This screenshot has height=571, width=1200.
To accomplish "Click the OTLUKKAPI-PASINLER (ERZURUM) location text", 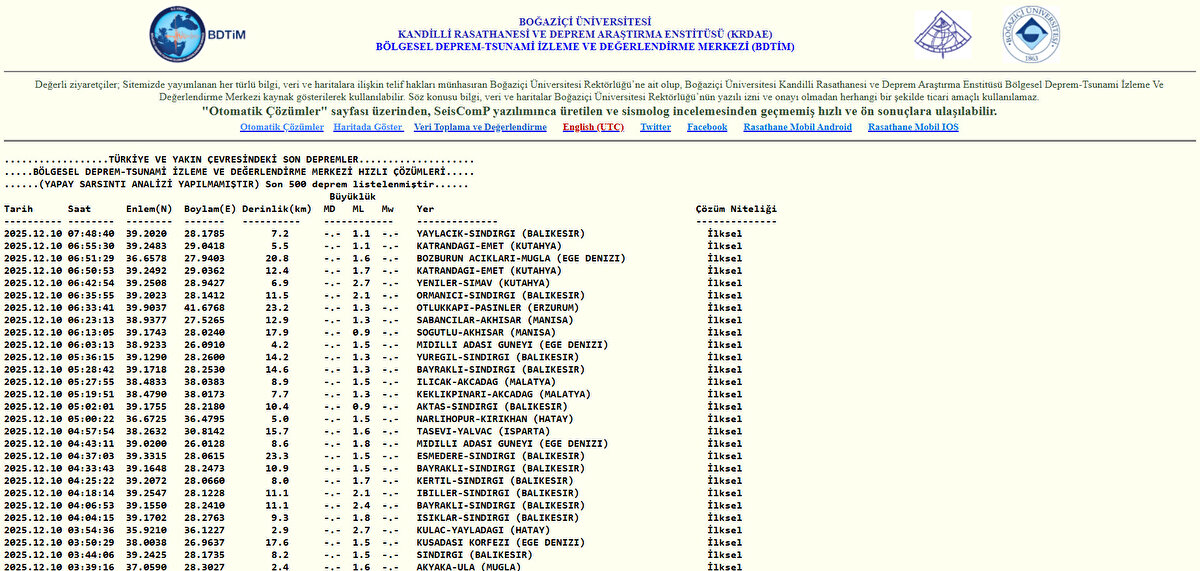I will coord(497,308).
